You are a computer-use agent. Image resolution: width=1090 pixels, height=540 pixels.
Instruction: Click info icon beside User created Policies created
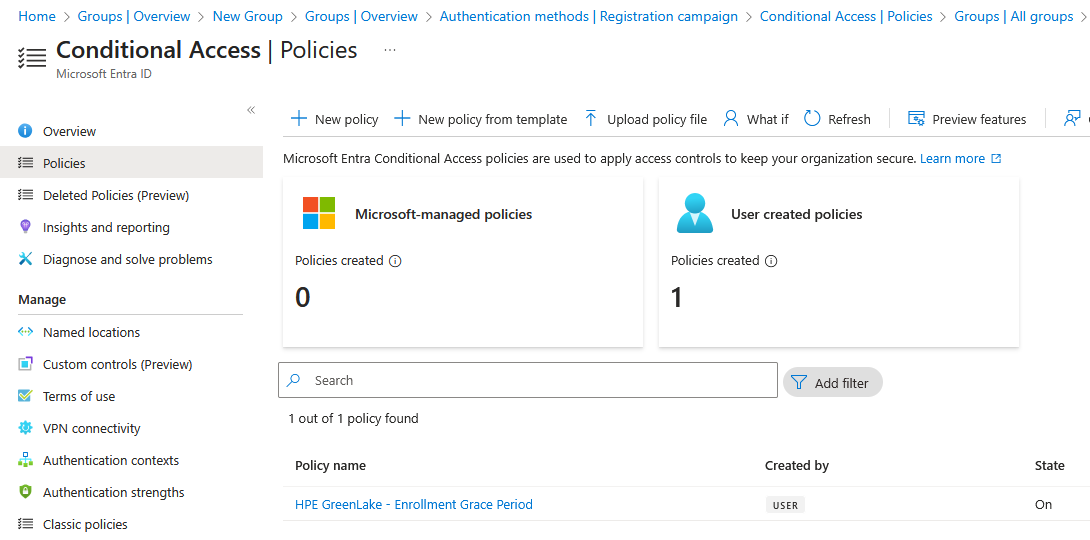point(771,261)
